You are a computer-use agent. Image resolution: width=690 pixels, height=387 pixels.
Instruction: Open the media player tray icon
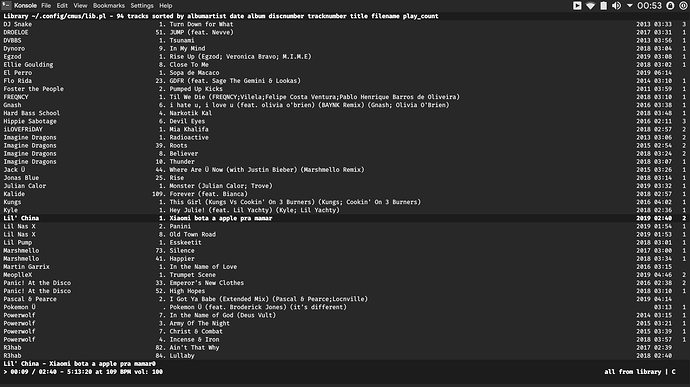[x=577, y=5]
